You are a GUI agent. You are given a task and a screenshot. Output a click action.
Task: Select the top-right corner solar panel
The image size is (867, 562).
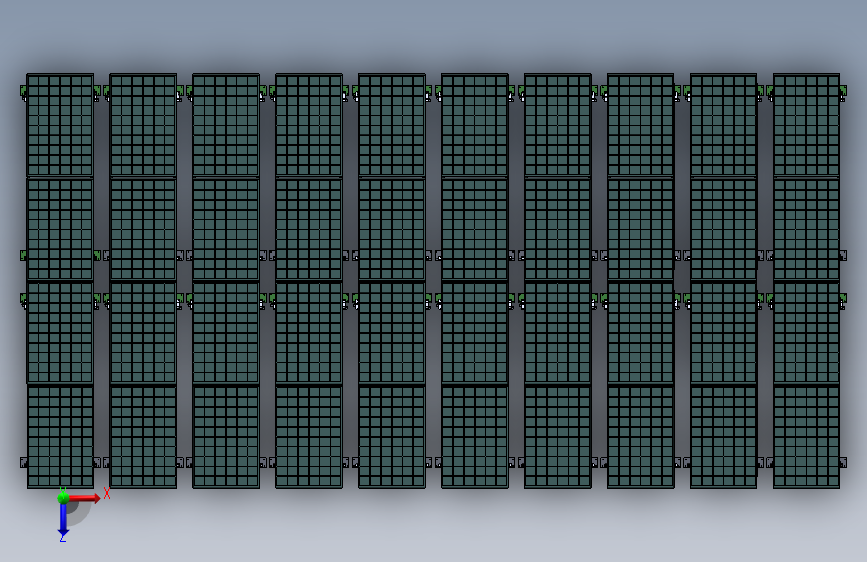(x=806, y=126)
